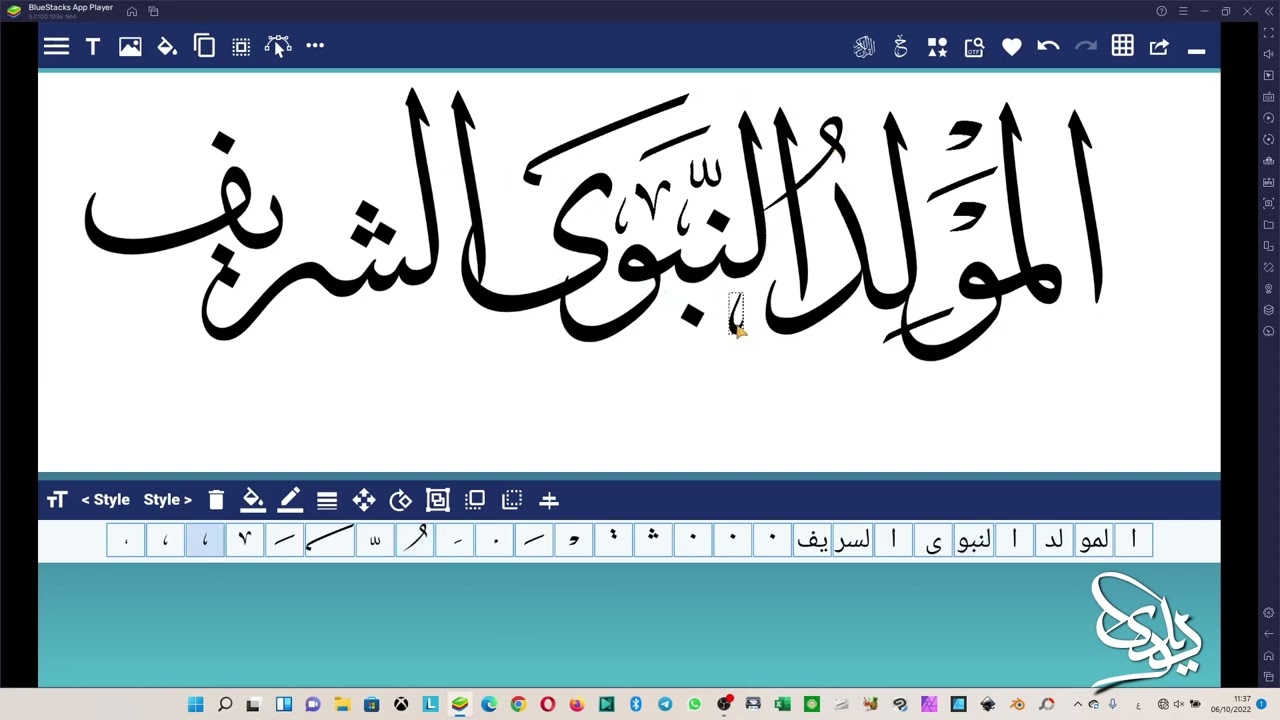Open Firefox from taskbar
The image size is (1280, 720).
(x=577, y=705)
